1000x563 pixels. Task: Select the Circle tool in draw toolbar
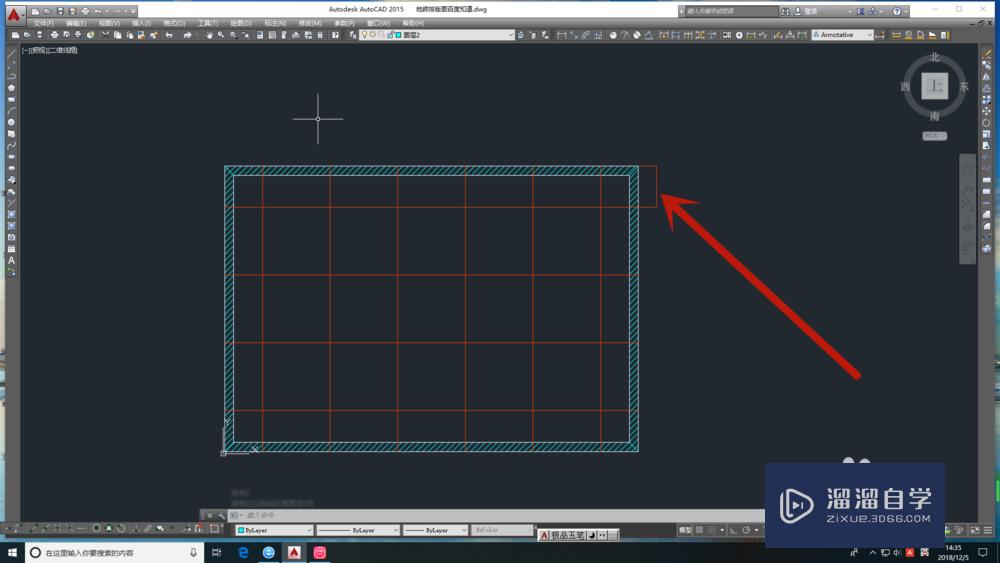[11, 122]
